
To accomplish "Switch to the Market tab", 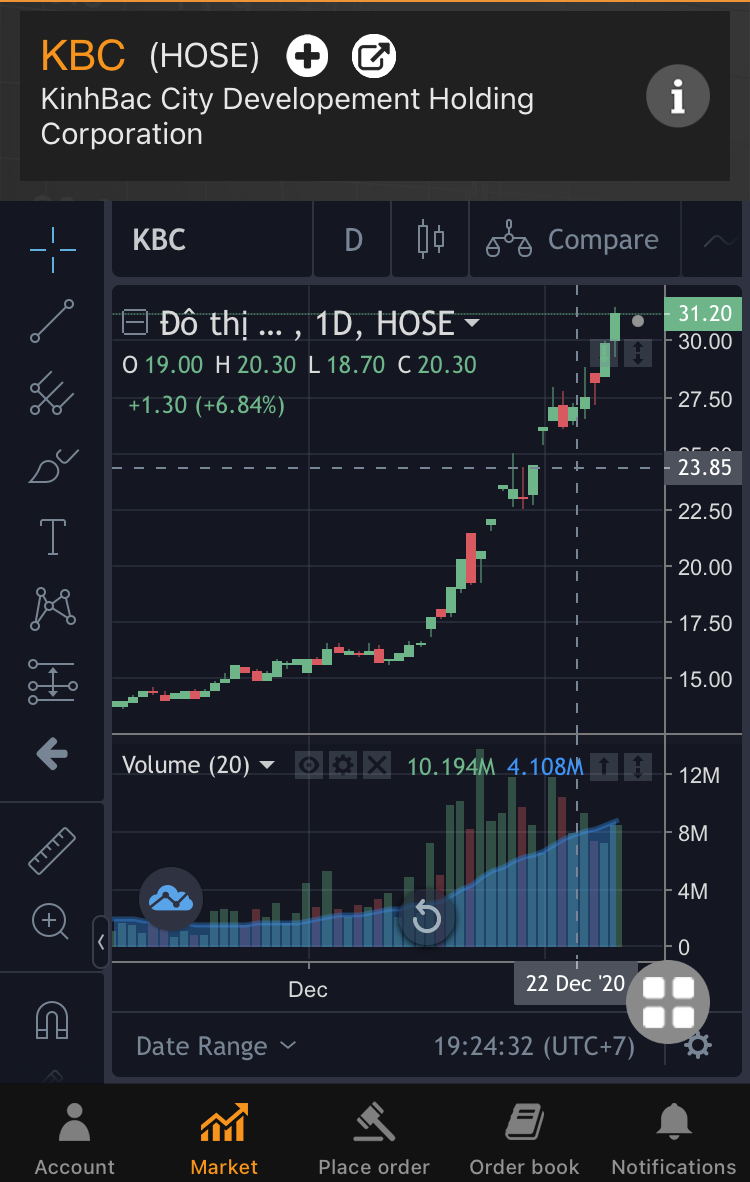I will pos(224,1137).
